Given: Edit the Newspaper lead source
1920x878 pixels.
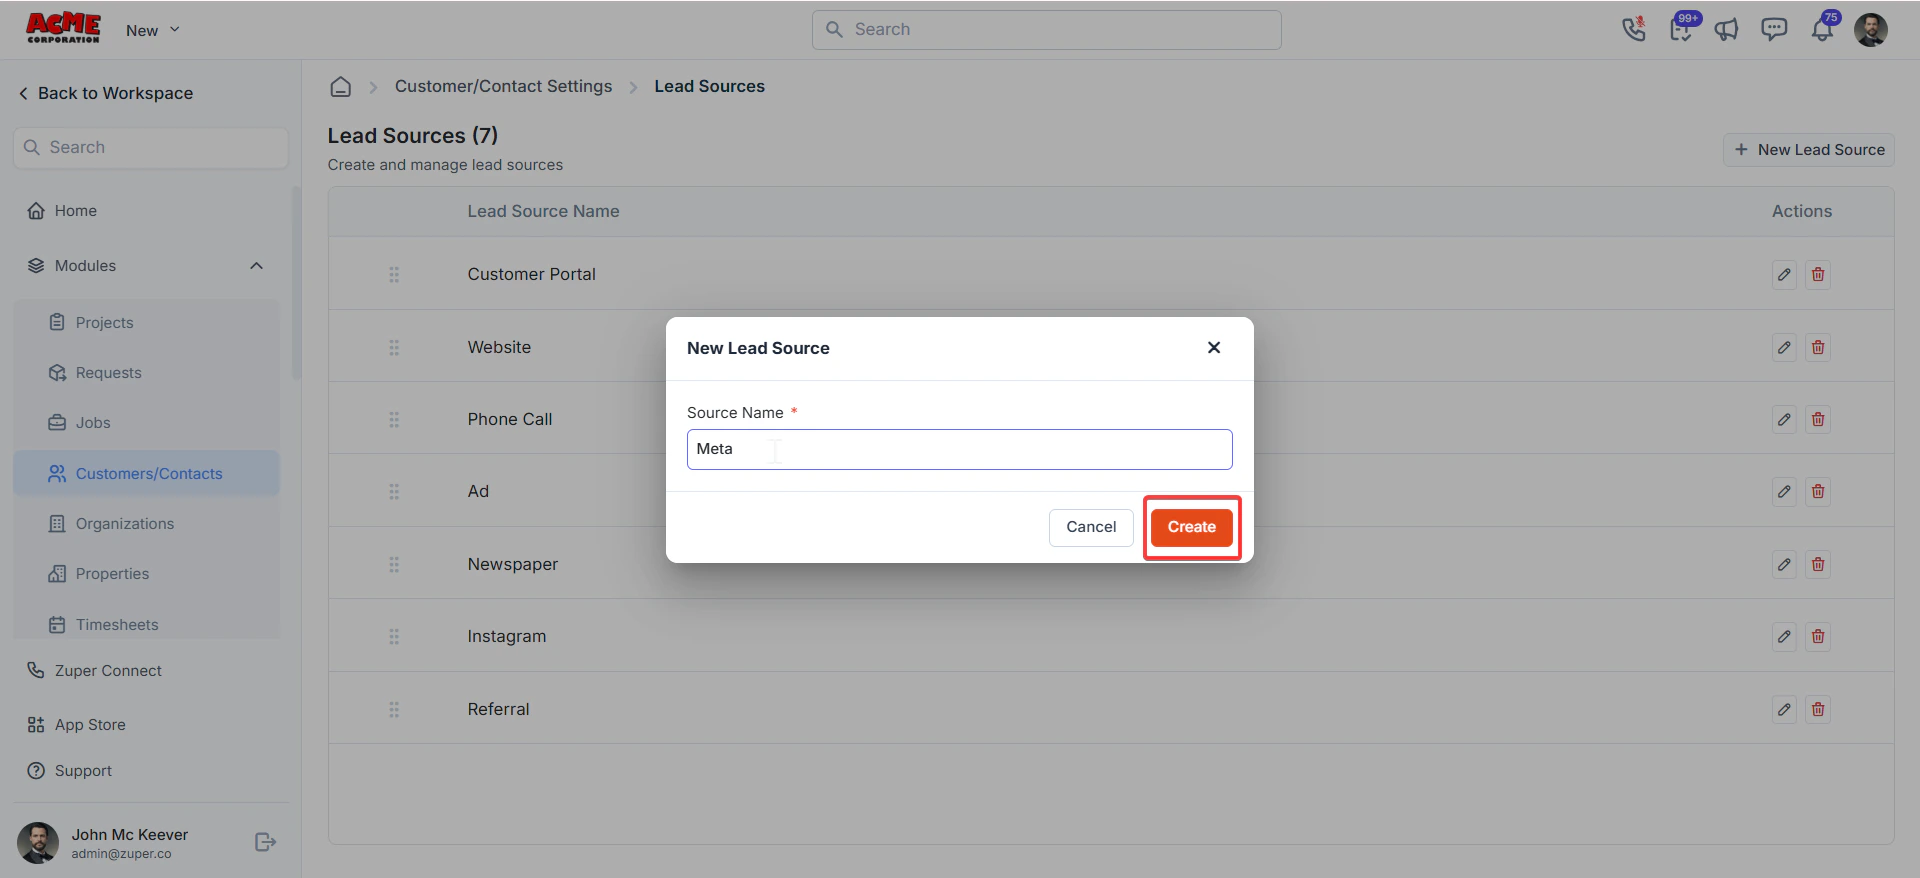Looking at the screenshot, I should [1784, 564].
